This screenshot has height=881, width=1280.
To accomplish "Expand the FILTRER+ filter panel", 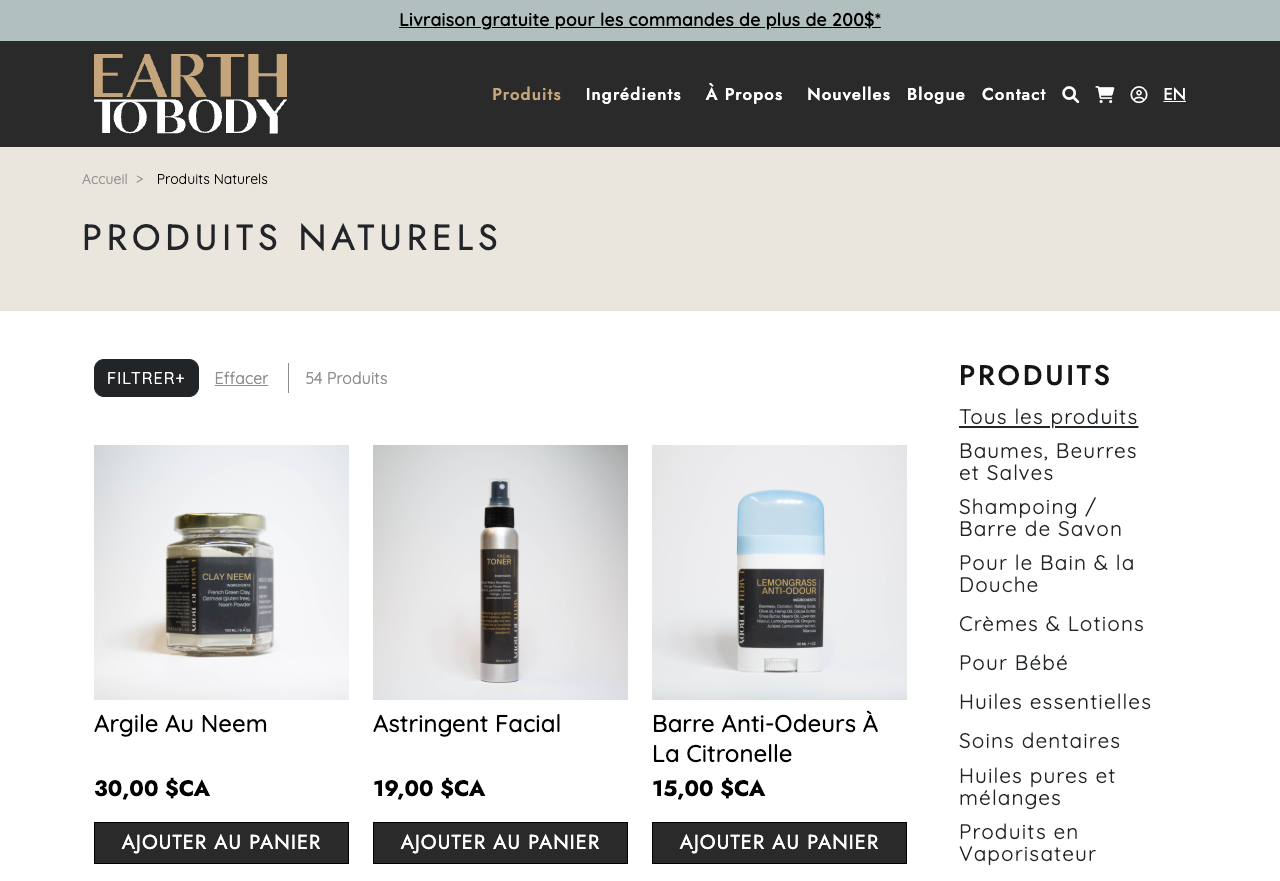I will tap(146, 378).
